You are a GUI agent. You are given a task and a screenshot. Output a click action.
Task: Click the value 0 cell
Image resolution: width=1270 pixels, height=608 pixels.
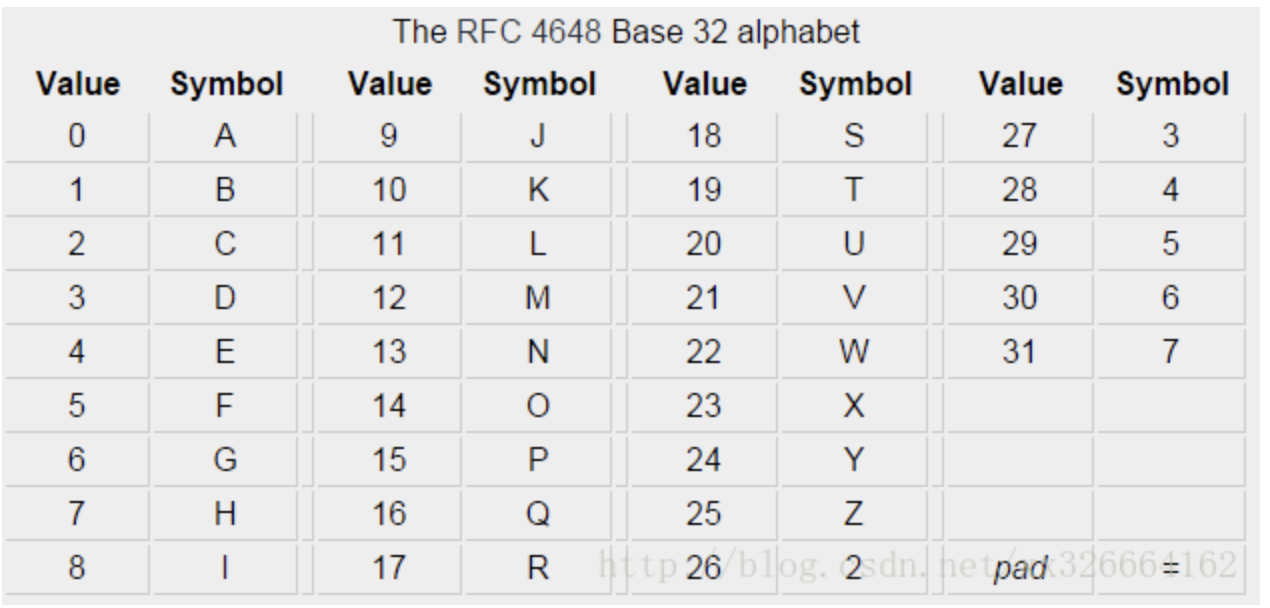pyautogui.click(x=75, y=136)
